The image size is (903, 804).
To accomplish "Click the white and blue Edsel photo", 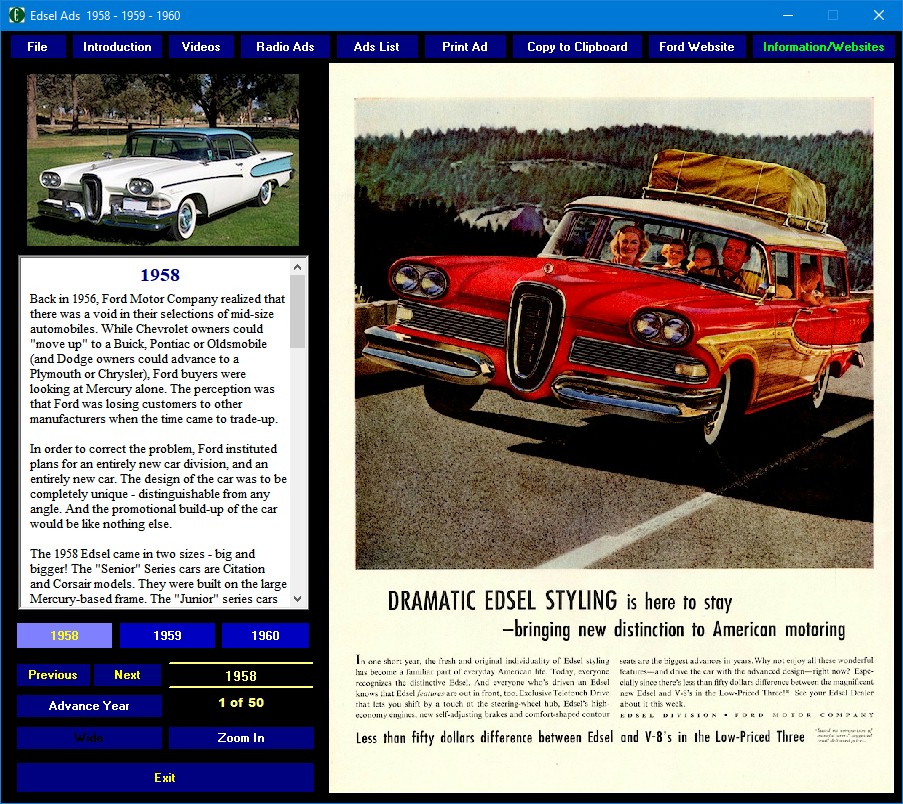I will coord(163,160).
